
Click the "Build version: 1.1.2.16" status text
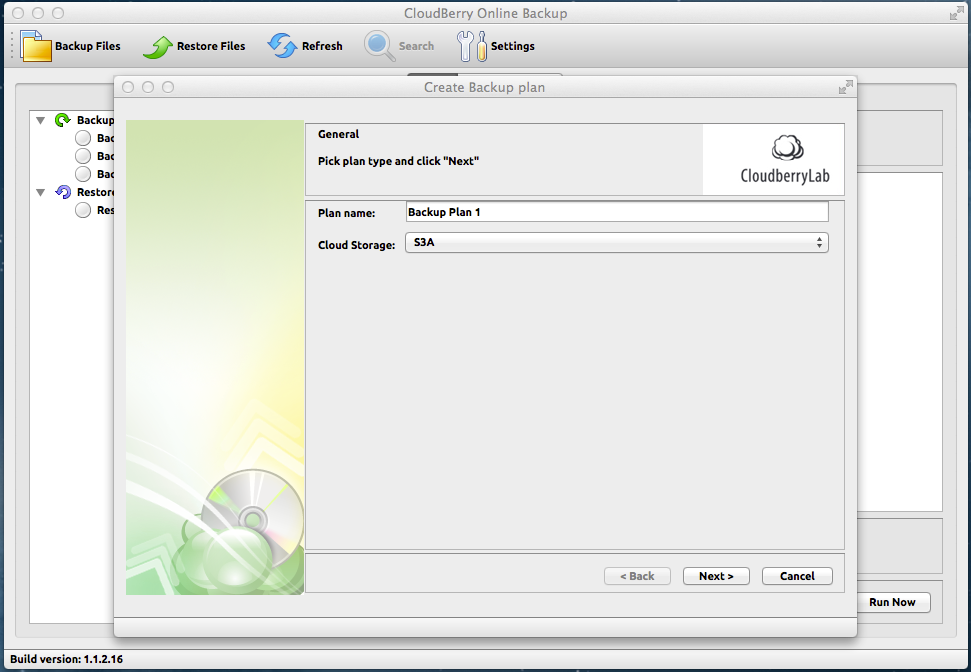[66, 659]
